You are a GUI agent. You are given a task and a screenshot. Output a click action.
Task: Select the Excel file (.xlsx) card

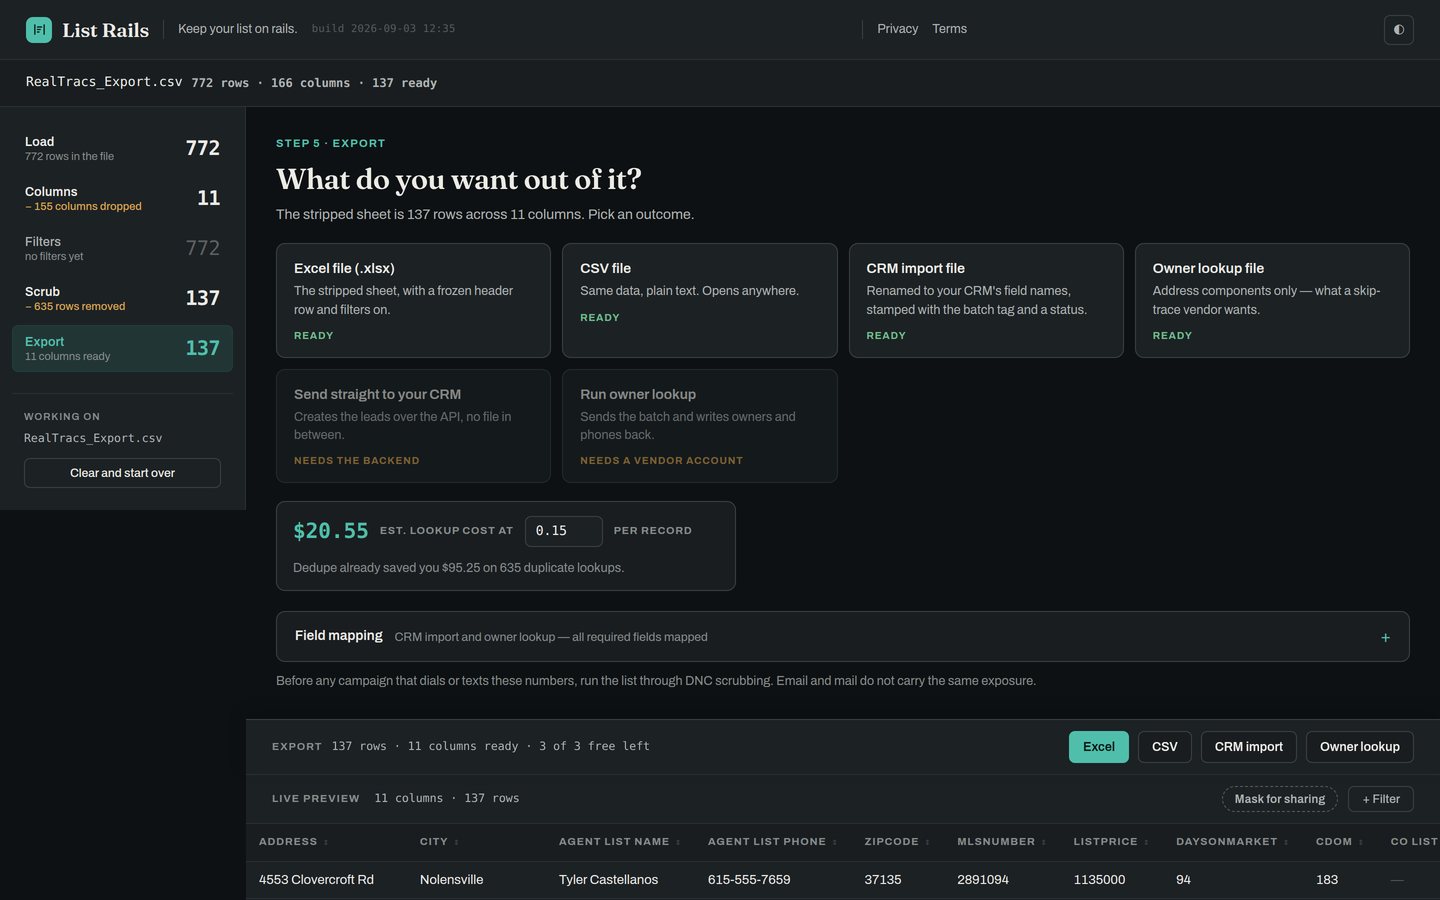[x=413, y=300]
